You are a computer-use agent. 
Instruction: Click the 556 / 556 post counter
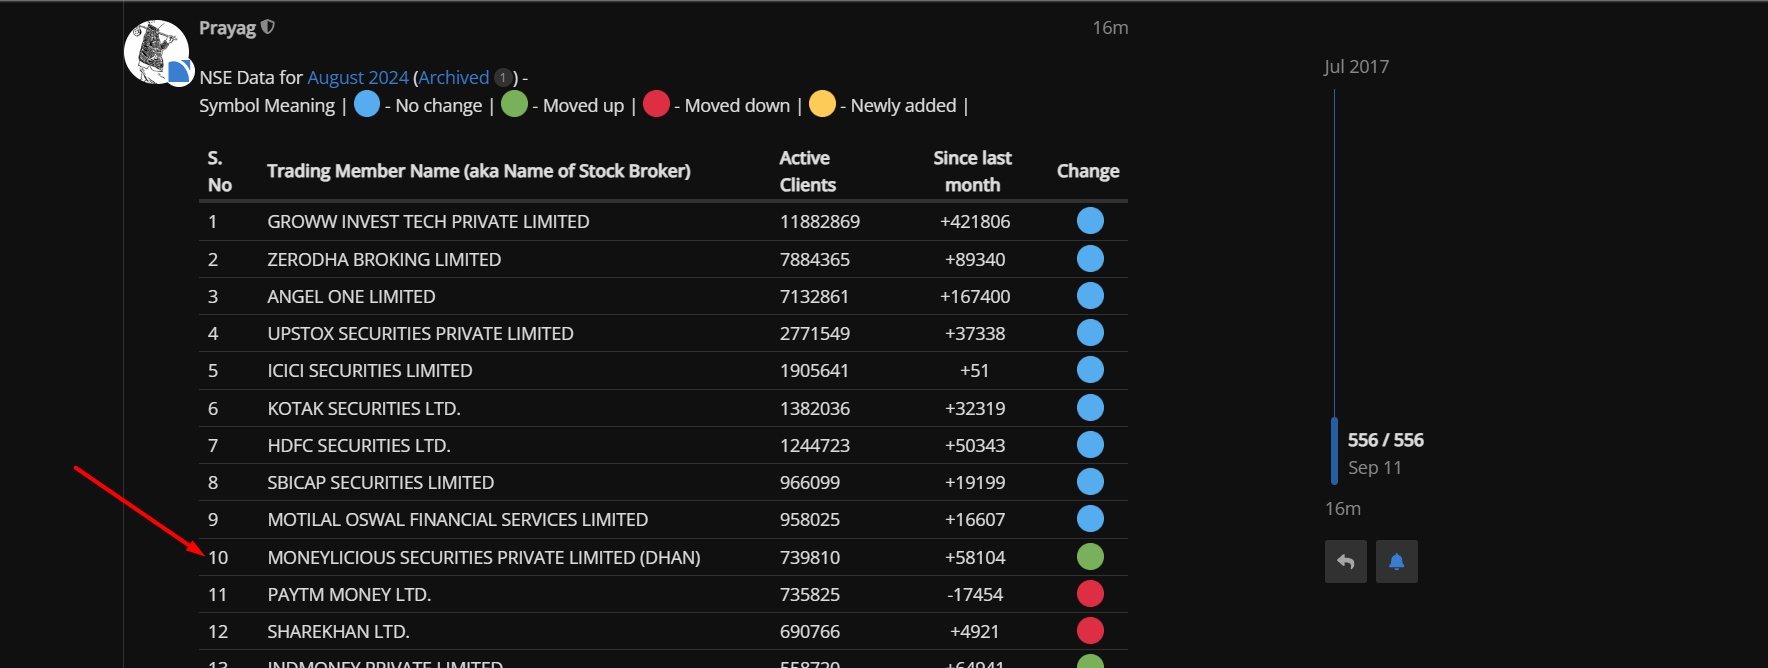point(1385,440)
